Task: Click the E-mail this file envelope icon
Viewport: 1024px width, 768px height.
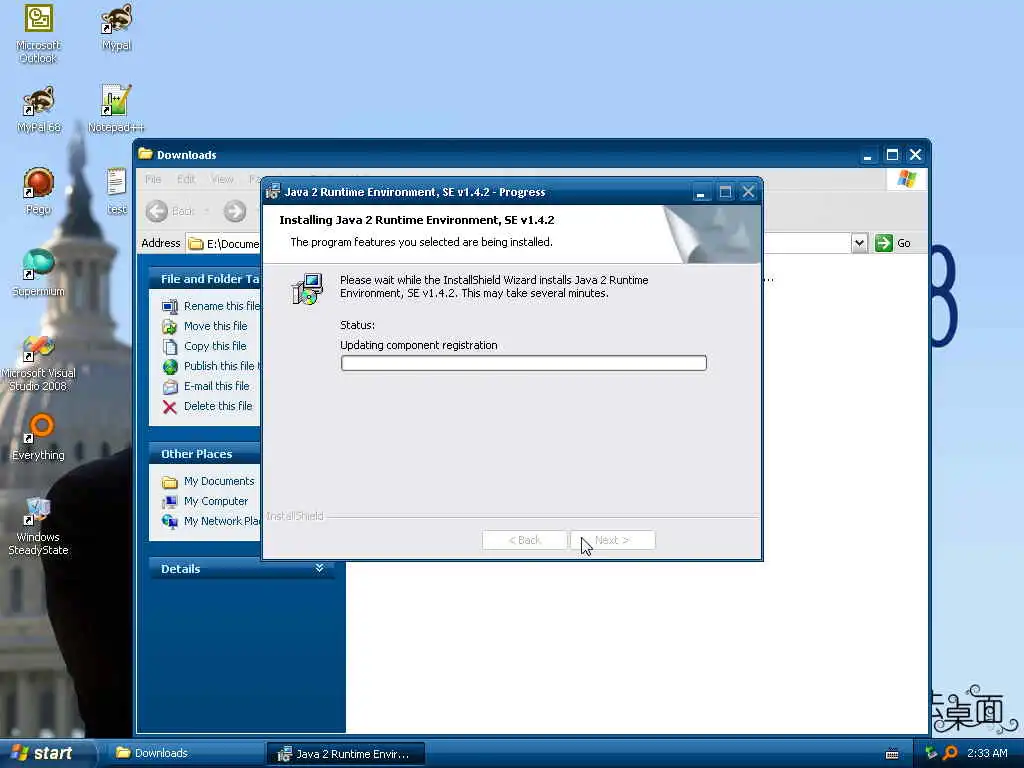Action: pyautogui.click(x=170, y=387)
